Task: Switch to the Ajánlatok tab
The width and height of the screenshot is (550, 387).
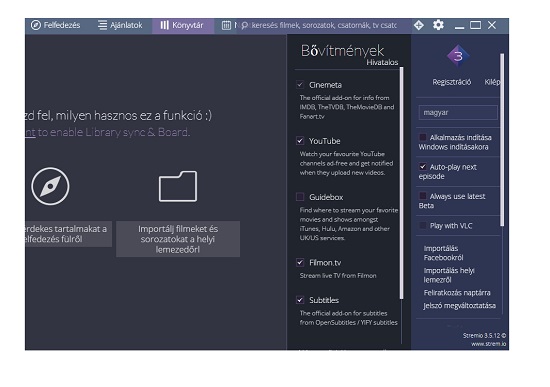Action: [x=120, y=25]
